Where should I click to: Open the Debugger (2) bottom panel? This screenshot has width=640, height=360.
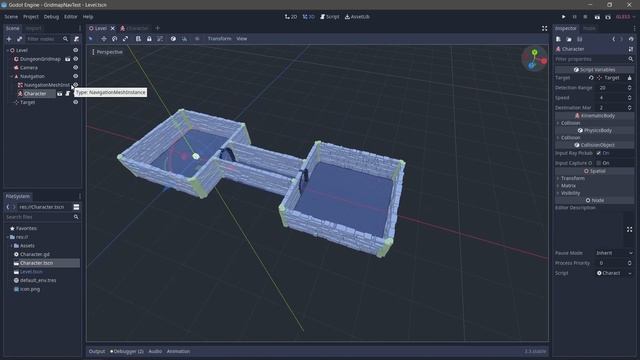pyautogui.click(x=127, y=351)
